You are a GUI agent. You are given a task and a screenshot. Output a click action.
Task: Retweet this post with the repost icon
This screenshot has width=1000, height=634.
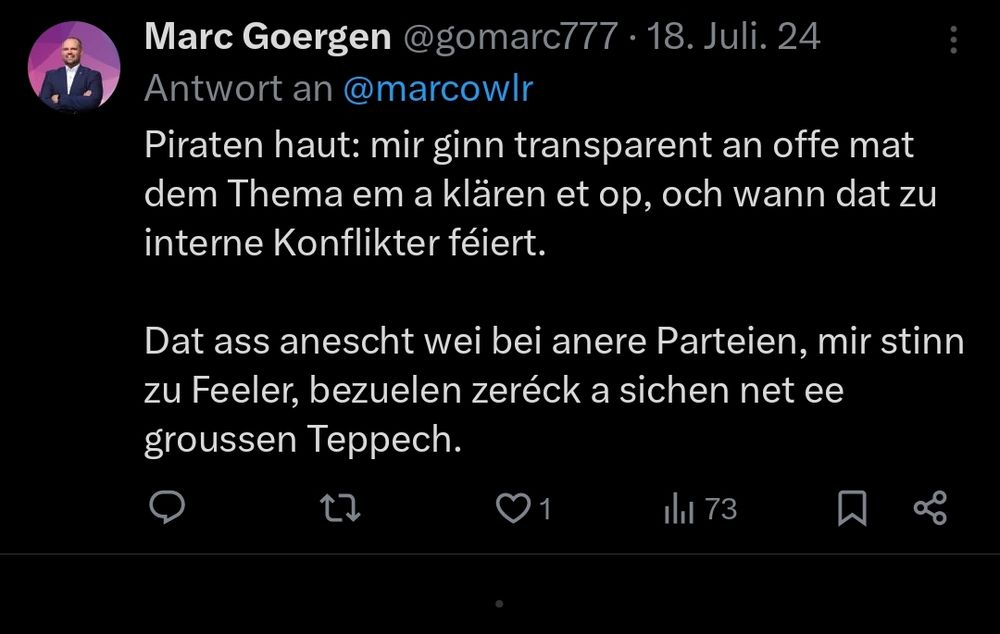[339, 509]
